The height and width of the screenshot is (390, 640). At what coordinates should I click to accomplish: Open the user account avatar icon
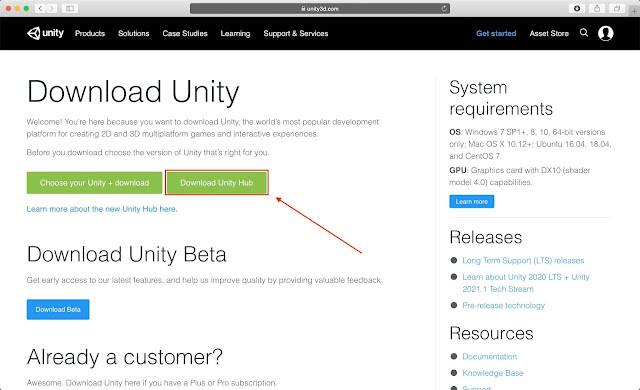click(605, 33)
